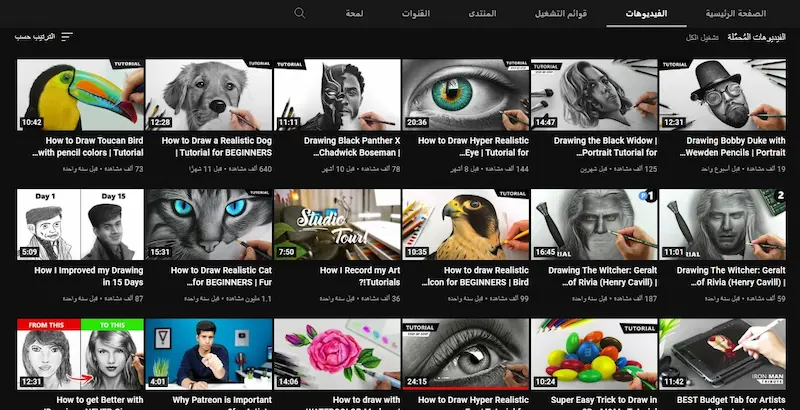
Task: Click Geralt of Rivia title with 187 ألف views
Action: 603,276
